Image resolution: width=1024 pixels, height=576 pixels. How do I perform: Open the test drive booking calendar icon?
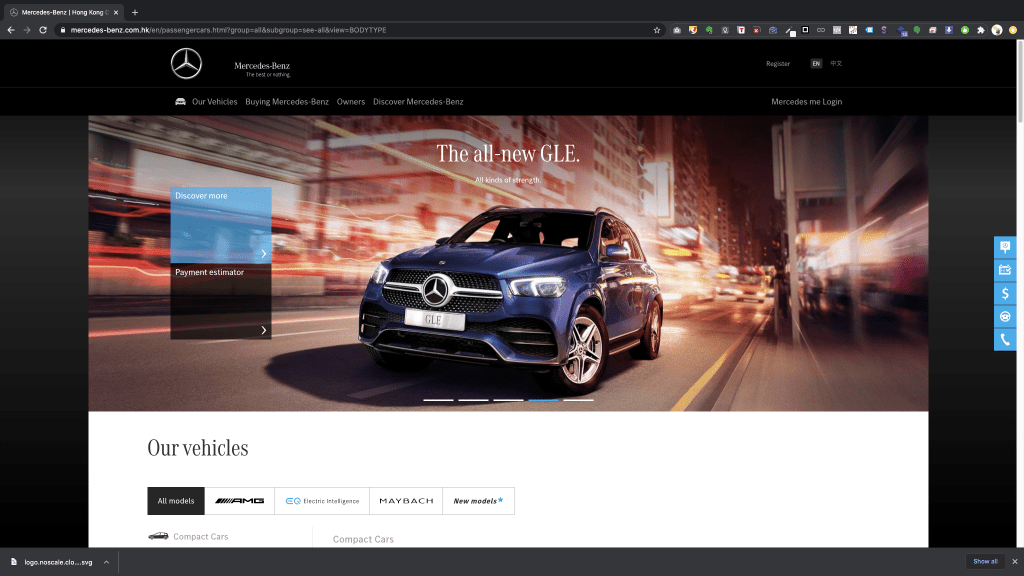point(1005,270)
